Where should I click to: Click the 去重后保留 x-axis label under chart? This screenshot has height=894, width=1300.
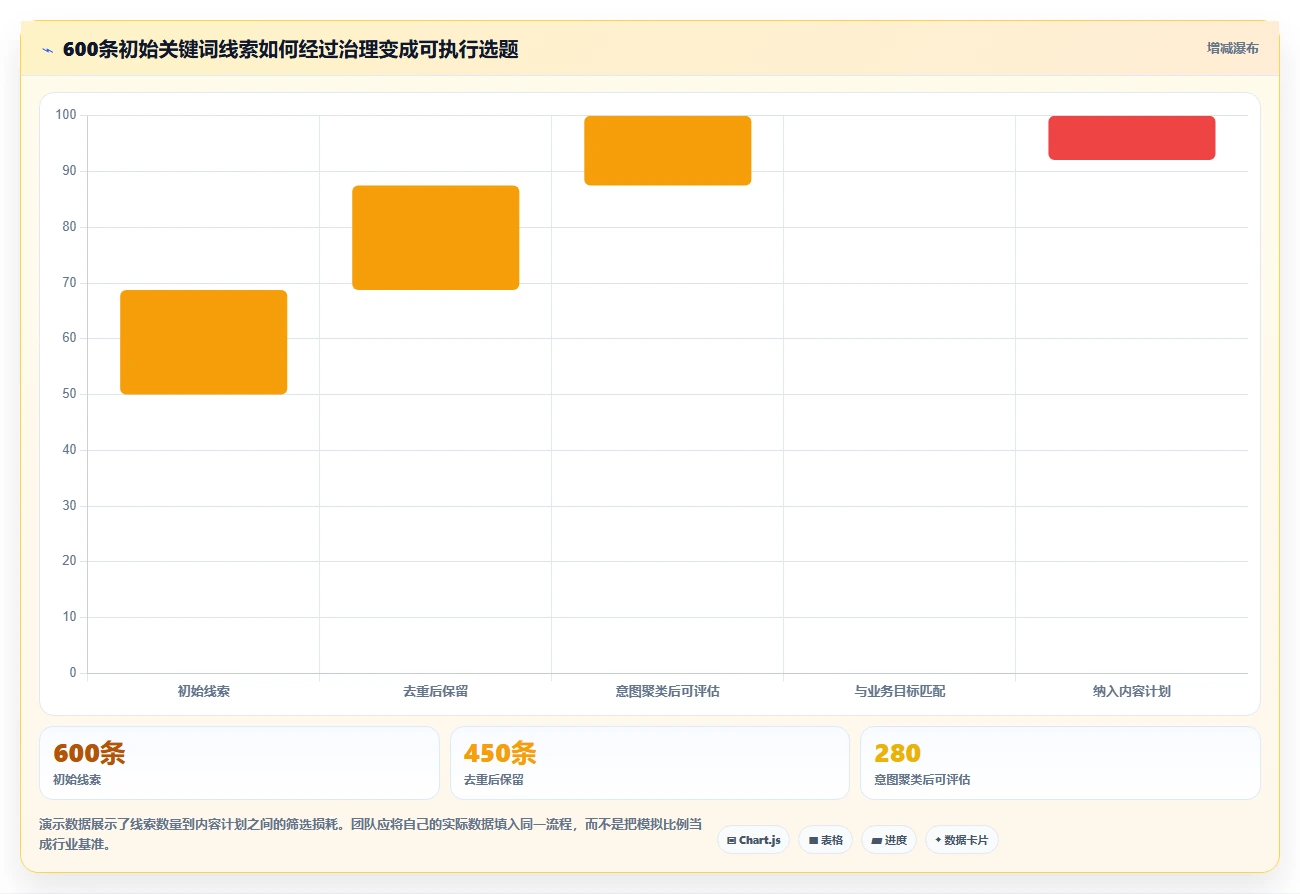coord(436,691)
